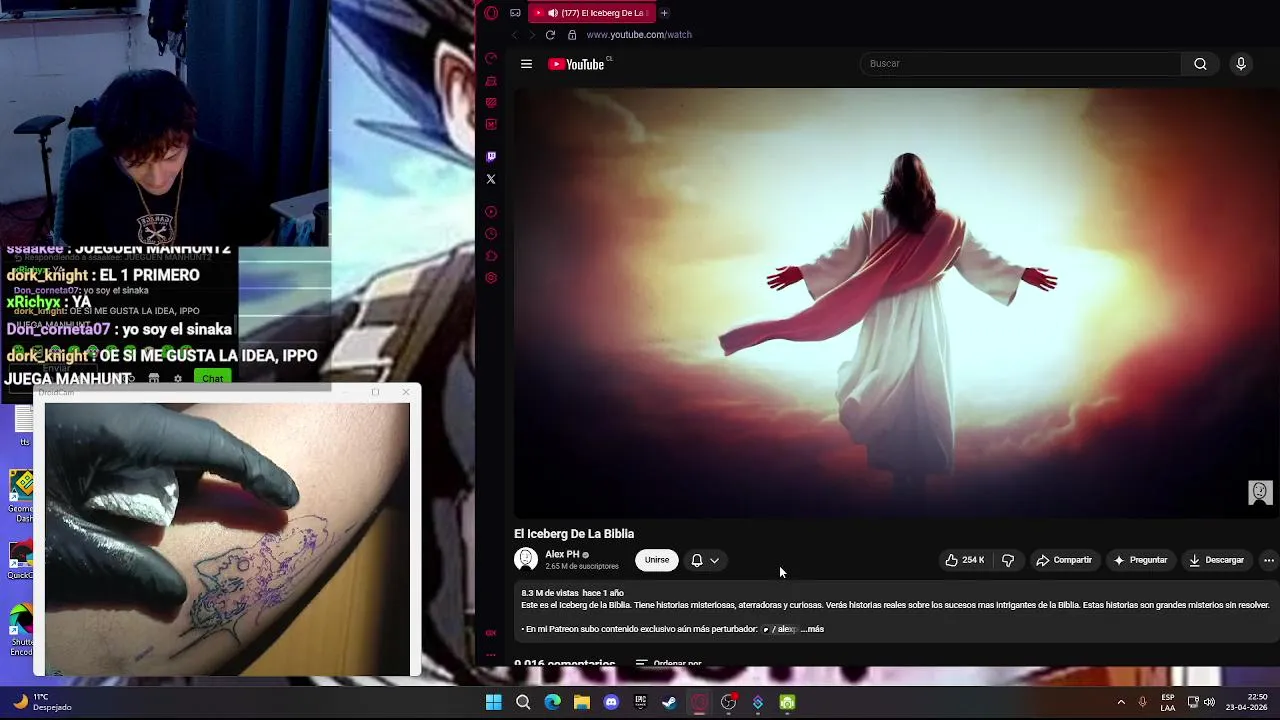
Task: Open Windows taskbar search
Action: click(x=523, y=702)
